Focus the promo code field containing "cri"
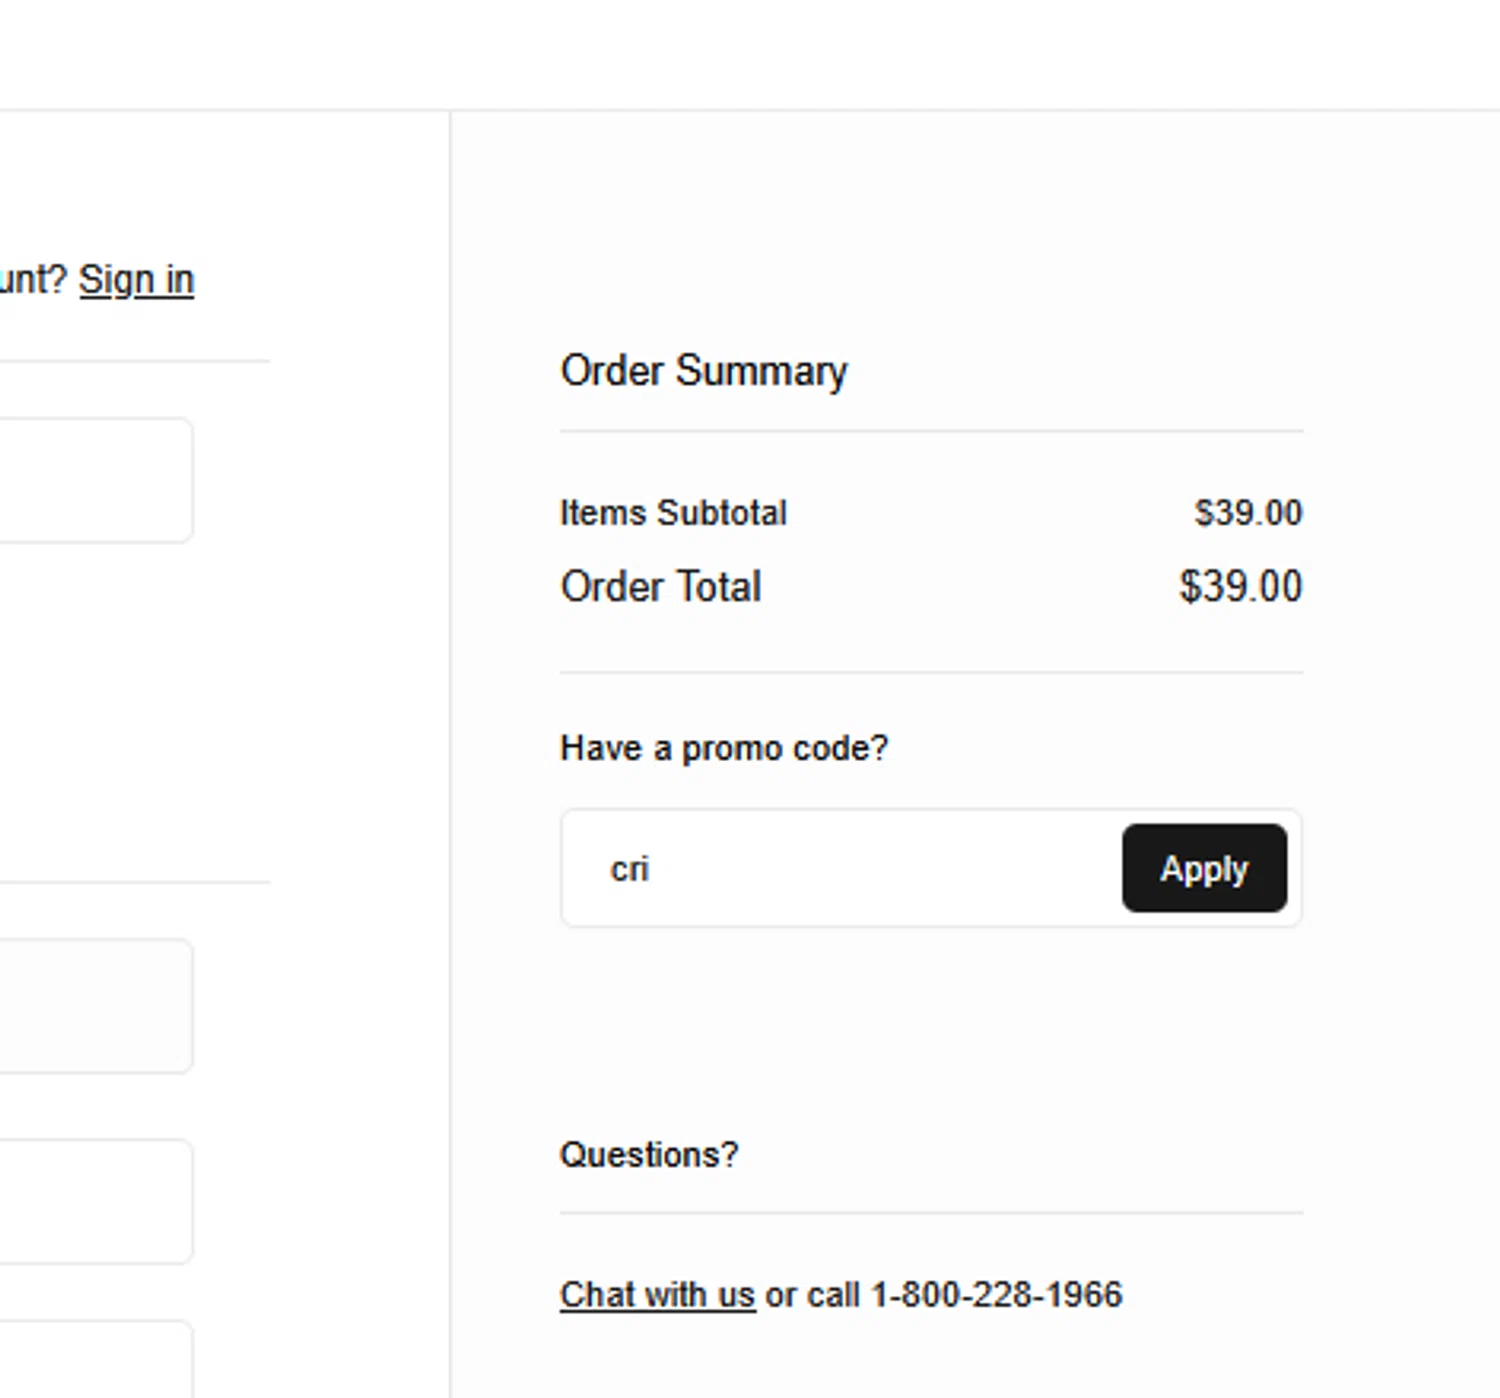The image size is (1500, 1398). pyautogui.click(x=840, y=868)
